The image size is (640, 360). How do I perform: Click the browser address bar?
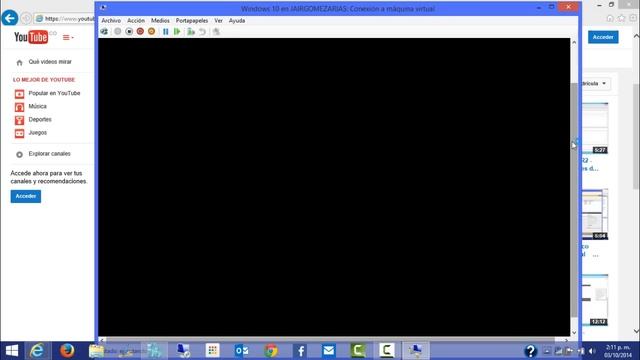point(64,19)
